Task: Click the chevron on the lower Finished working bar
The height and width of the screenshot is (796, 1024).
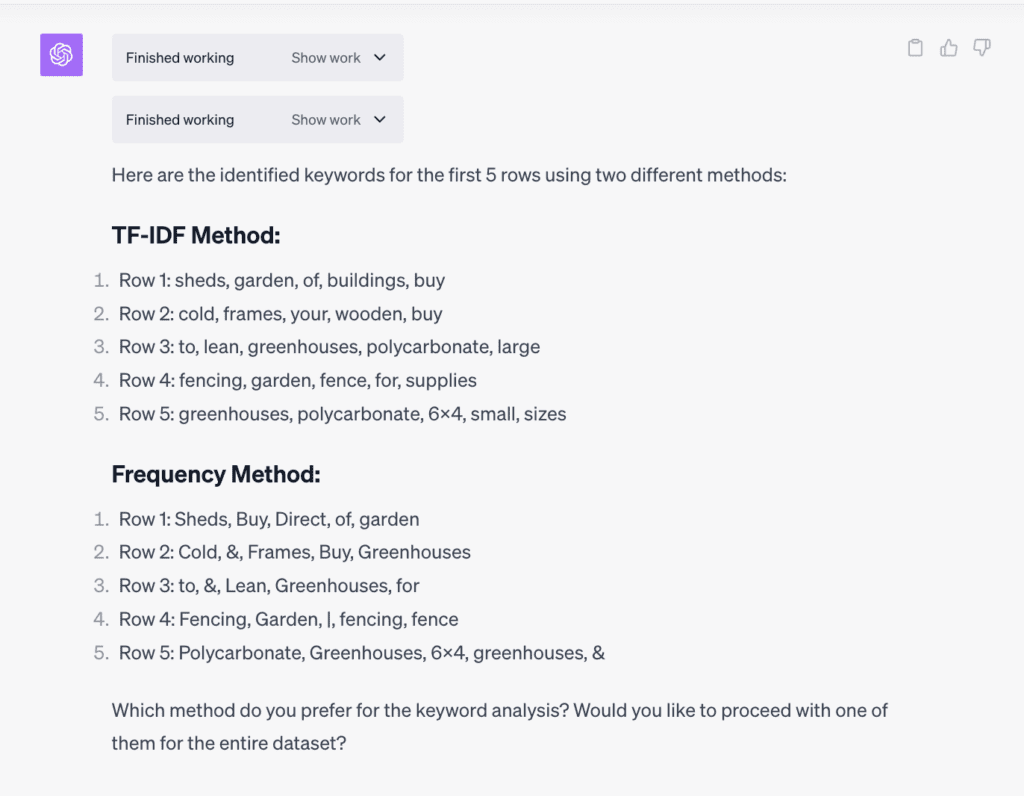Action: click(x=378, y=119)
